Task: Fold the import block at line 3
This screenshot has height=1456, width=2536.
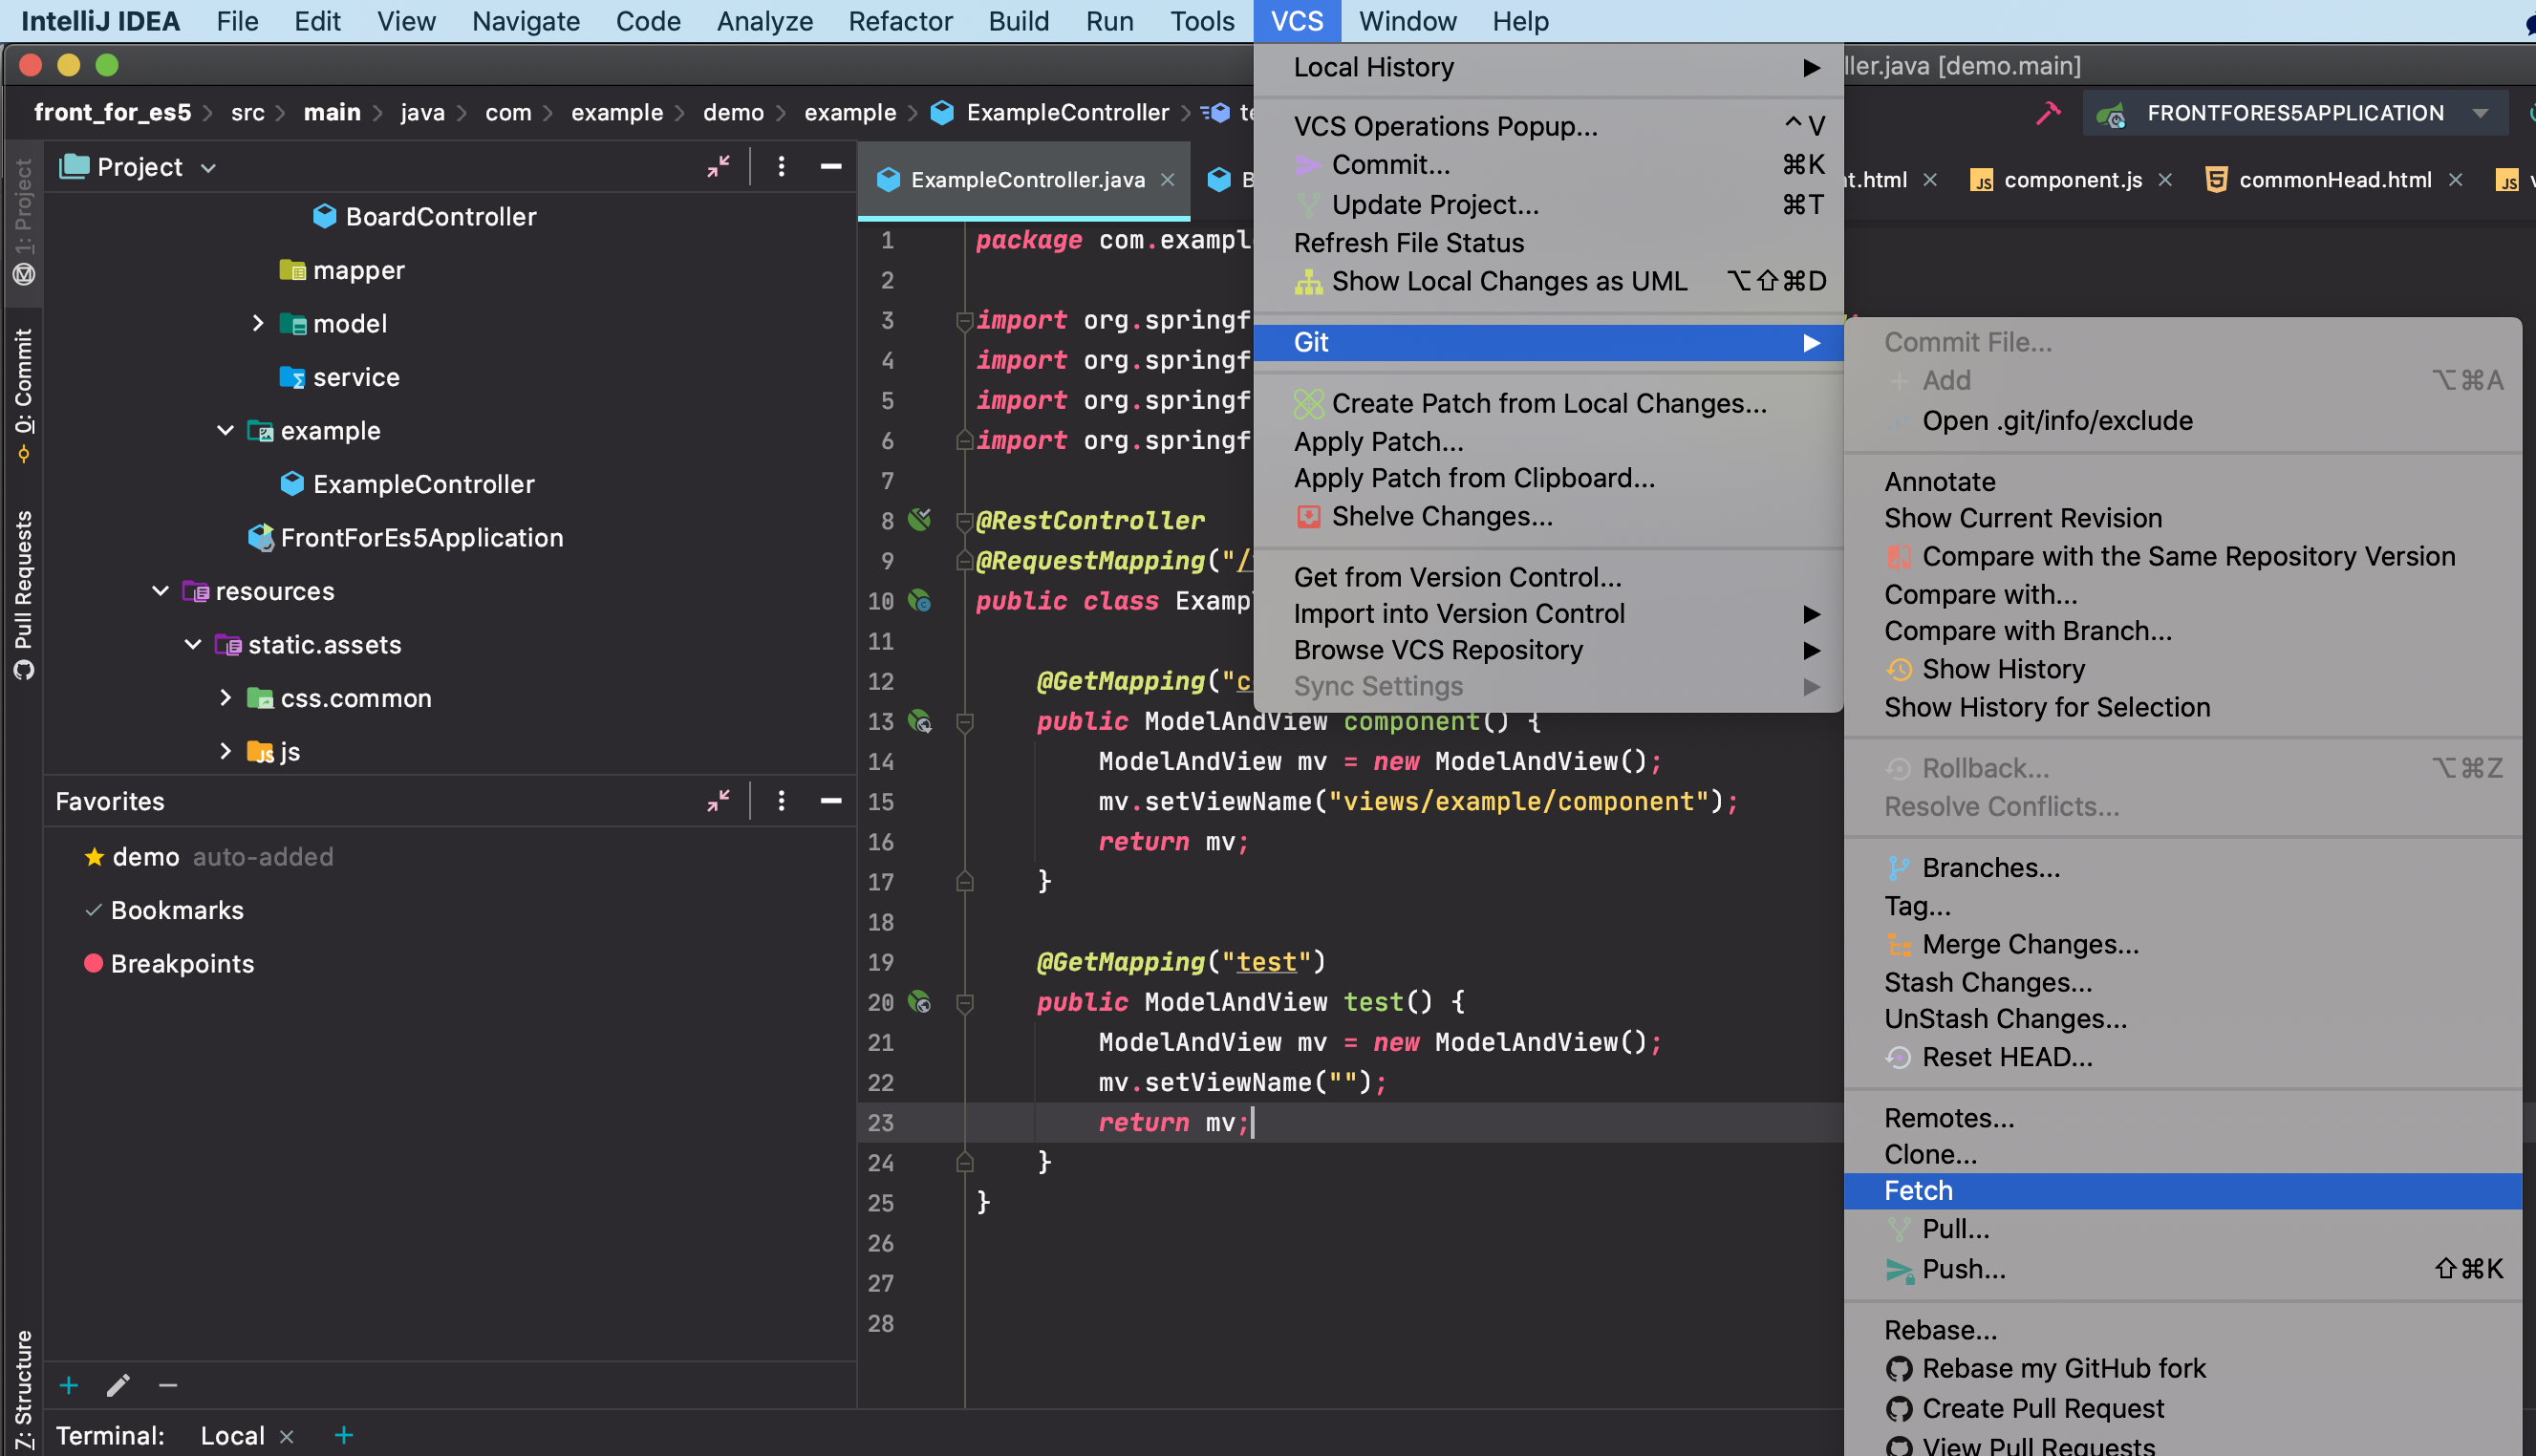Action: click(x=965, y=320)
